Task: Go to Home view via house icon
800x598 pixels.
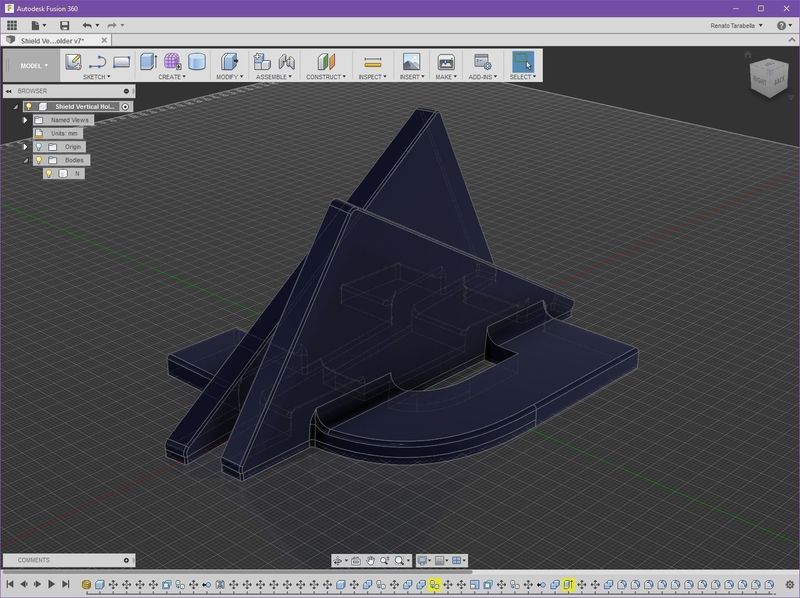Action: pos(748,55)
